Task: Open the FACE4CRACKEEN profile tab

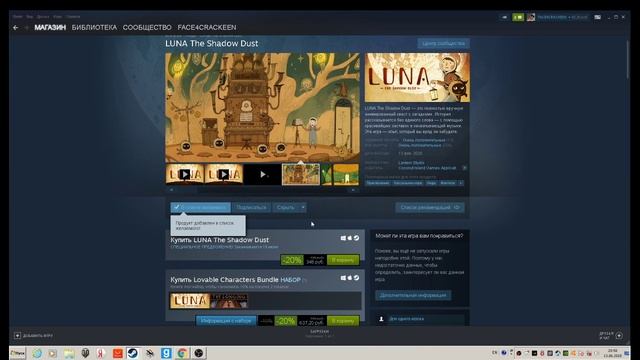Action: 207,27
